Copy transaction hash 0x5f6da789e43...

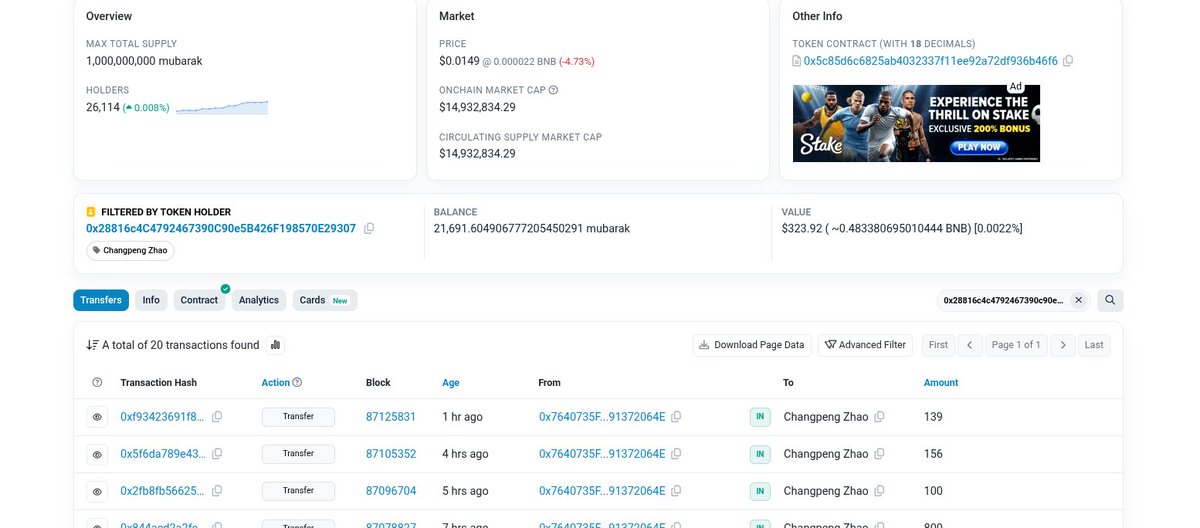click(217, 454)
